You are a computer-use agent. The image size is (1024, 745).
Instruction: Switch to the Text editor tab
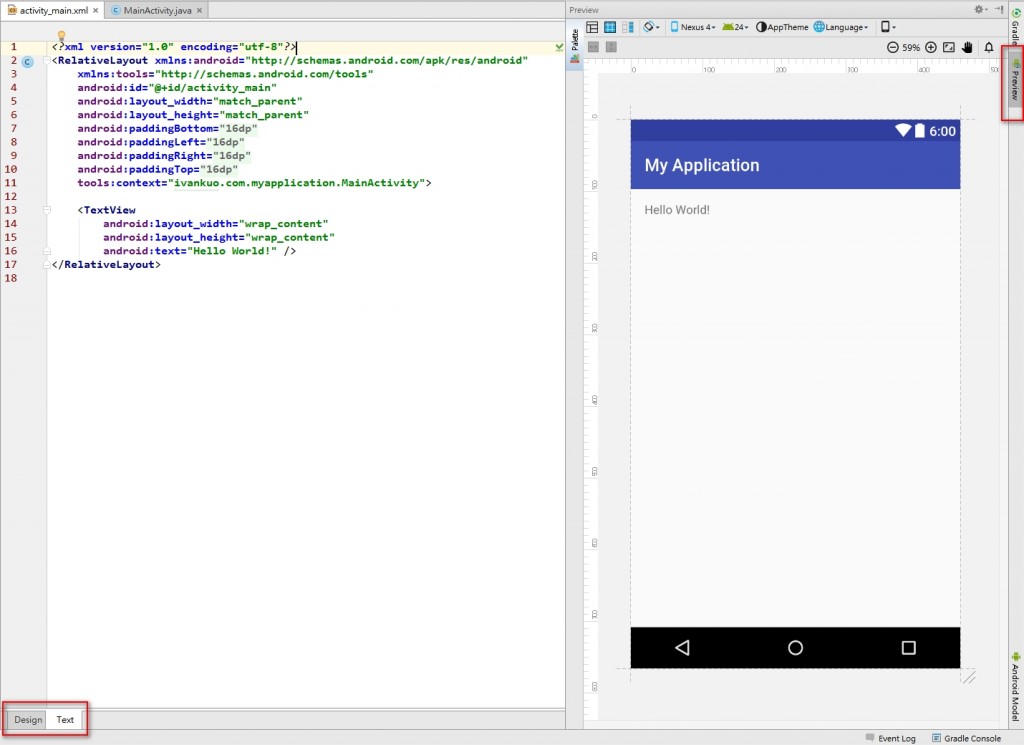[65, 720]
